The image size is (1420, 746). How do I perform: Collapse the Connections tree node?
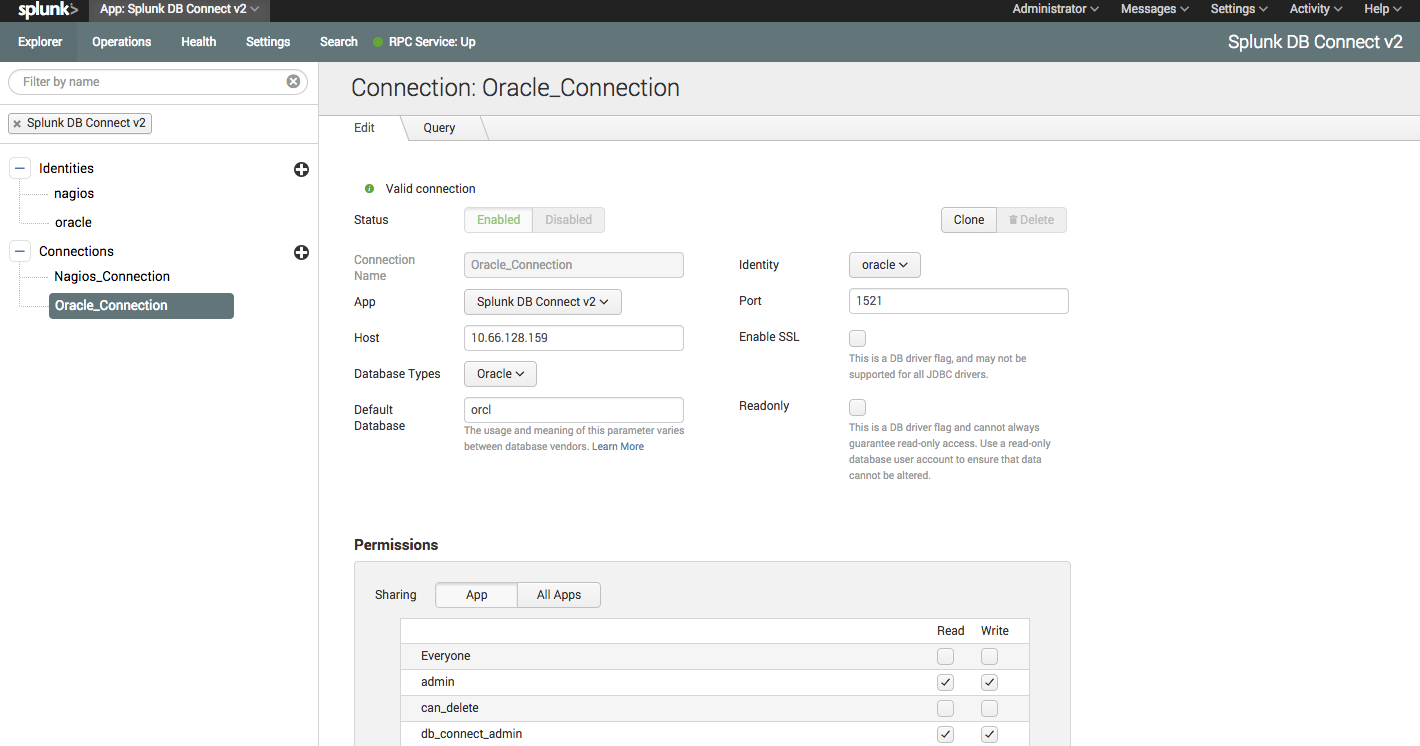[20, 251]
